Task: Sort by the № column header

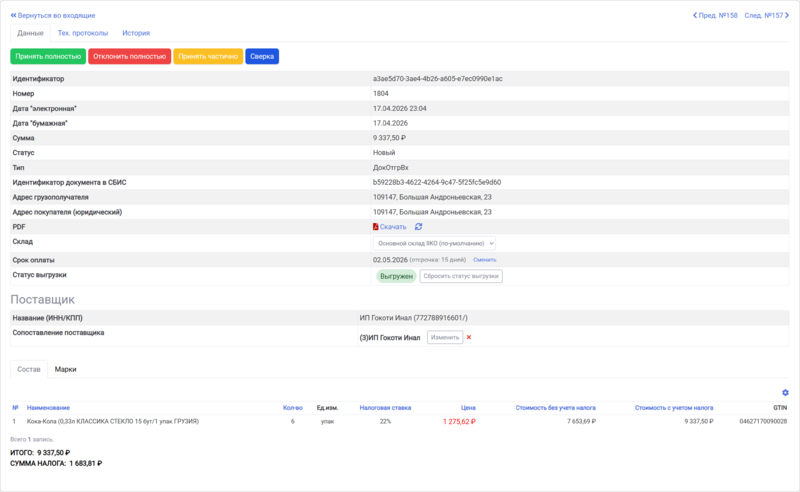Action: 15,408
